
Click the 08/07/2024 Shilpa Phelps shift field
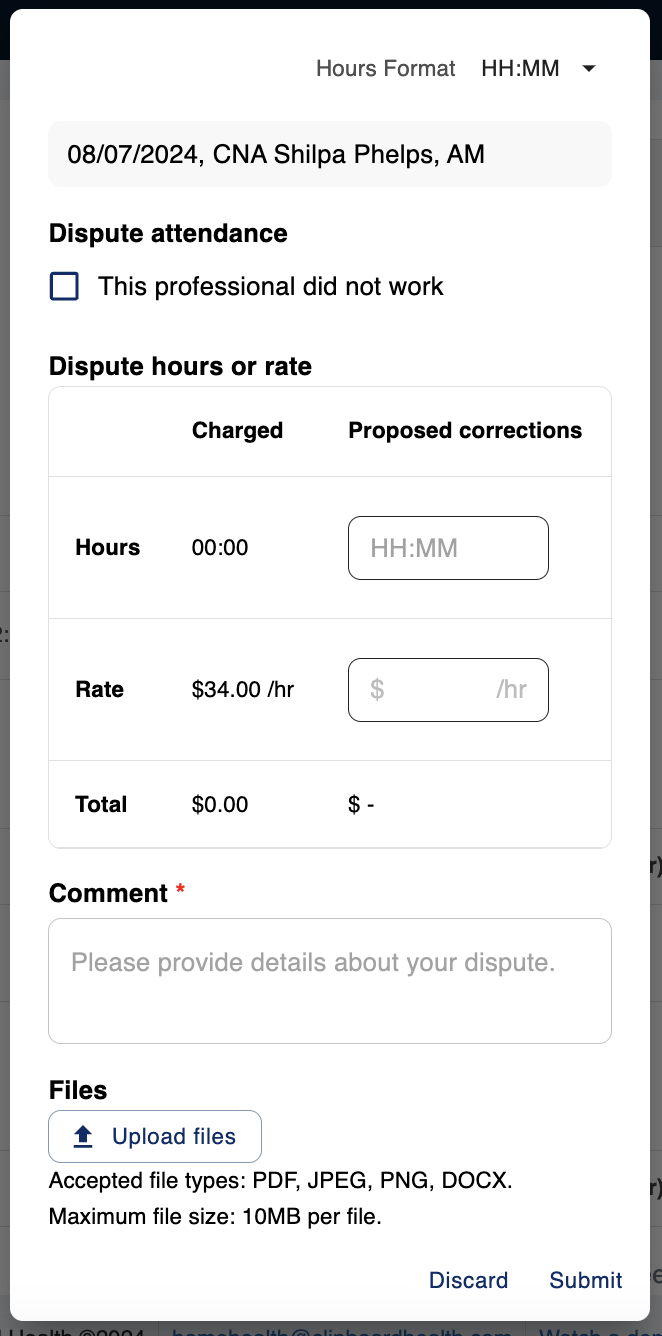(330, 154)
